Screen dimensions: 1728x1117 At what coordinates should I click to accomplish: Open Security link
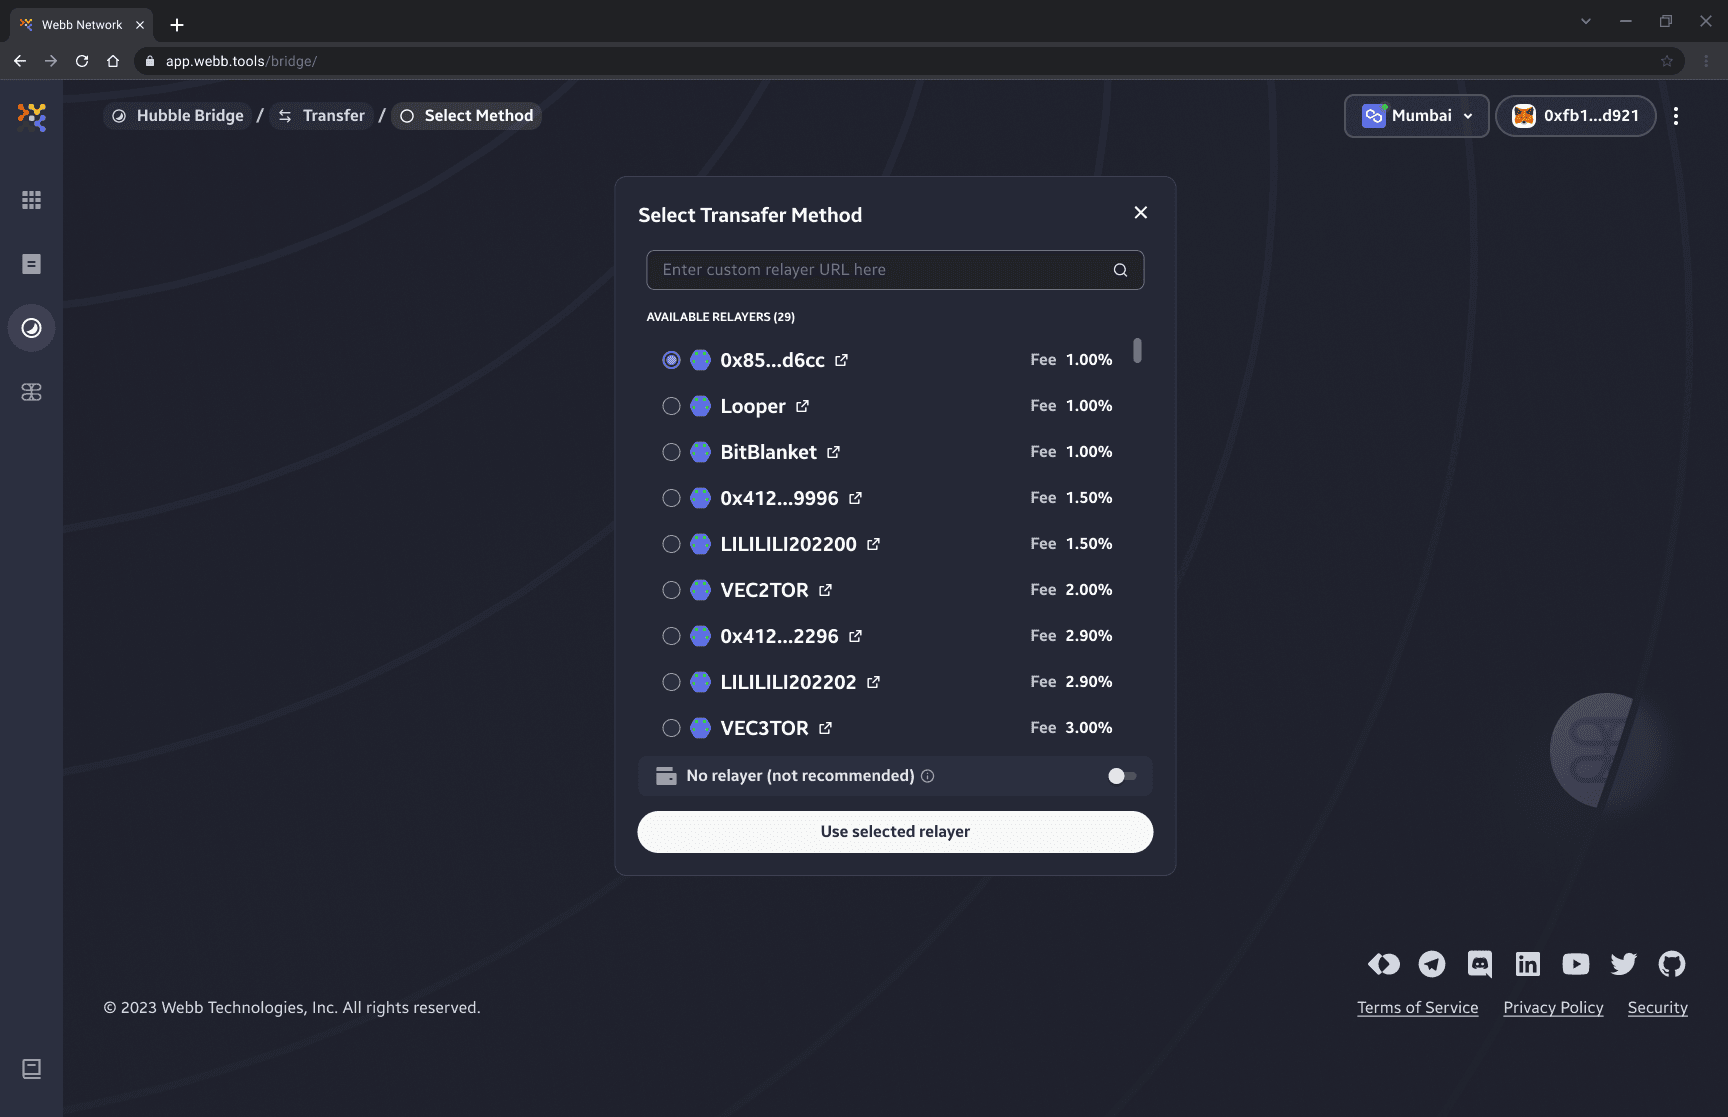(x=1658, y=1008)
